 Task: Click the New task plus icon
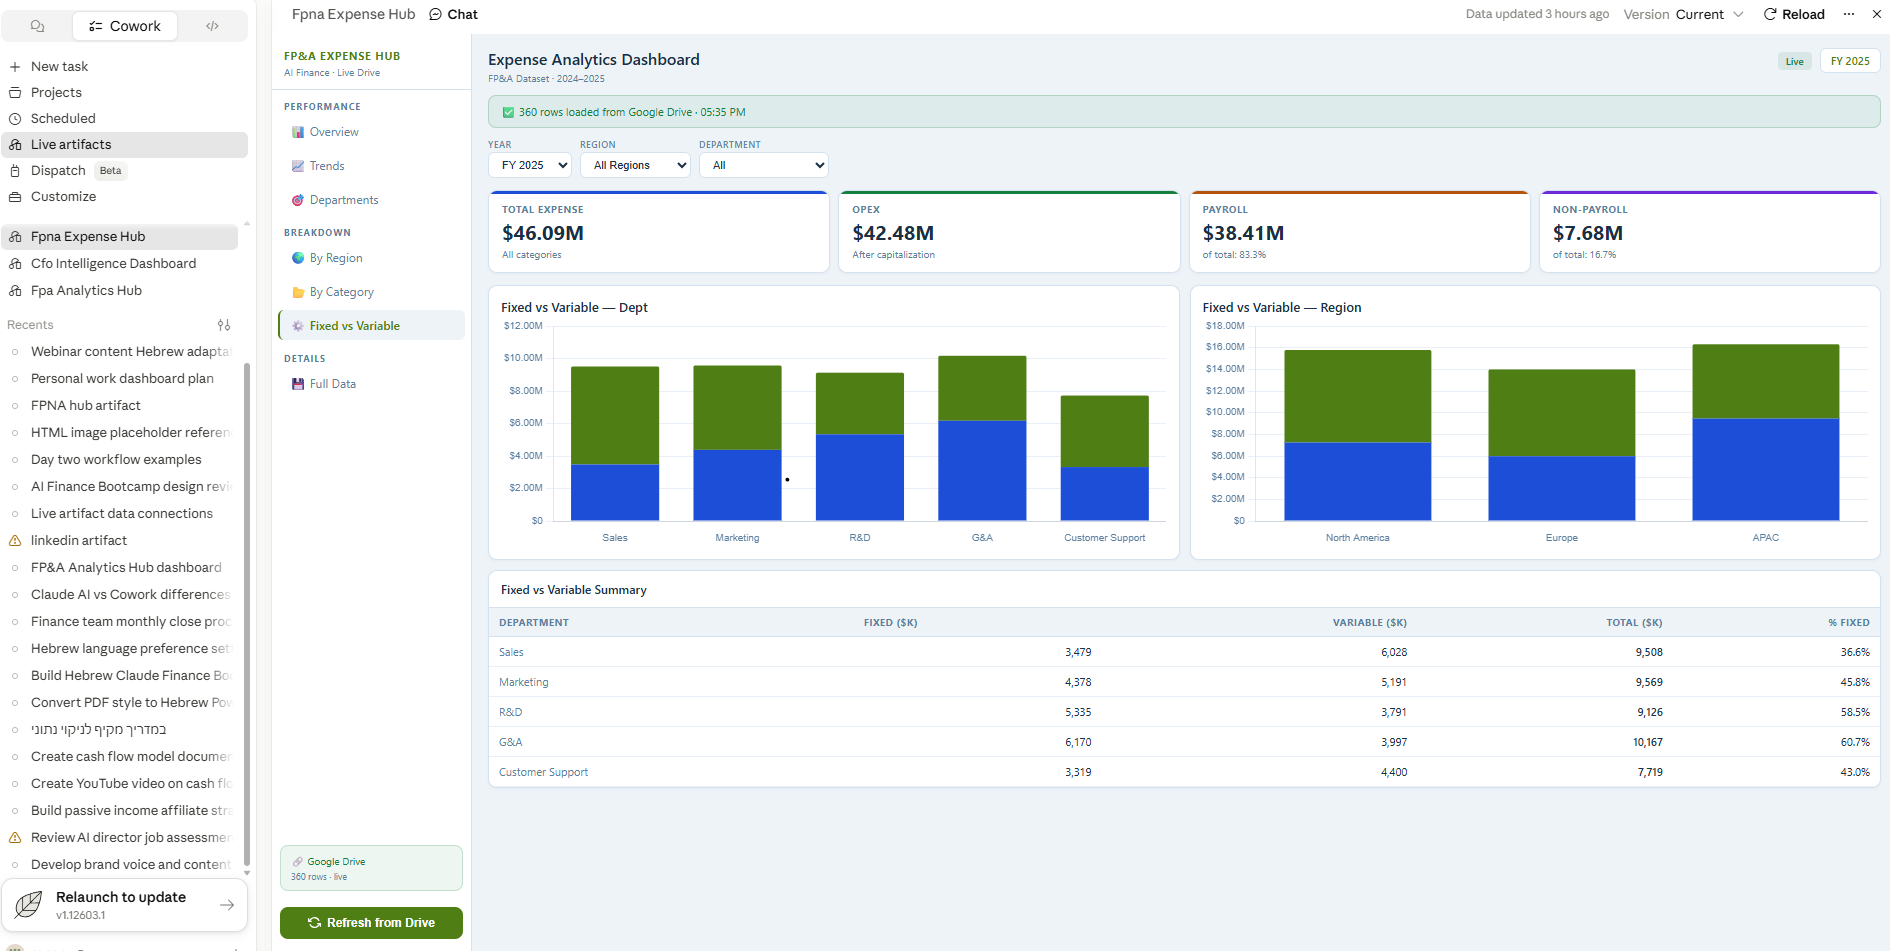coord(15,67)
